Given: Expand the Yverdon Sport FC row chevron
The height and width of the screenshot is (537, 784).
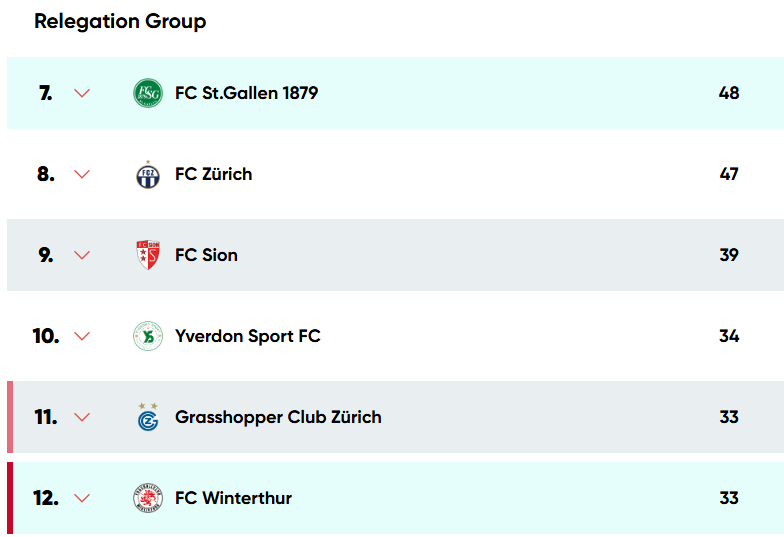Looking at the screenshot, I should coord(82,336).
